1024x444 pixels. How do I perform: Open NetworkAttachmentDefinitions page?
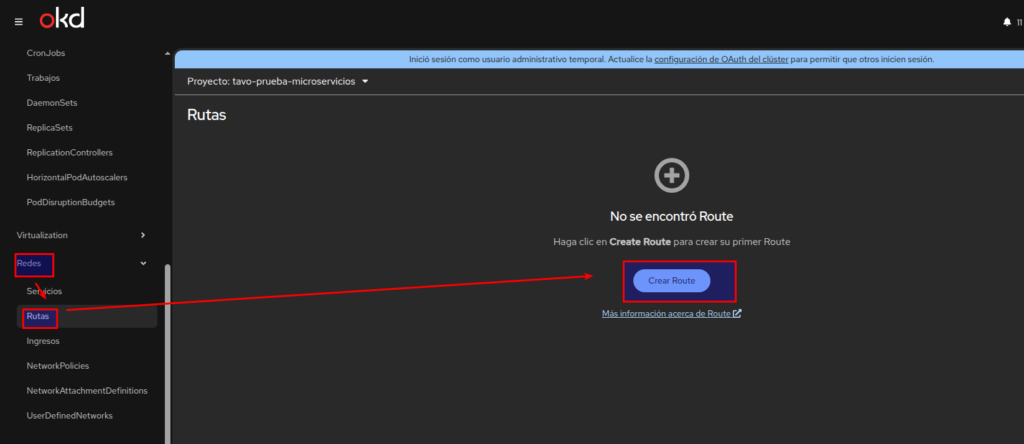coord(87,391)
